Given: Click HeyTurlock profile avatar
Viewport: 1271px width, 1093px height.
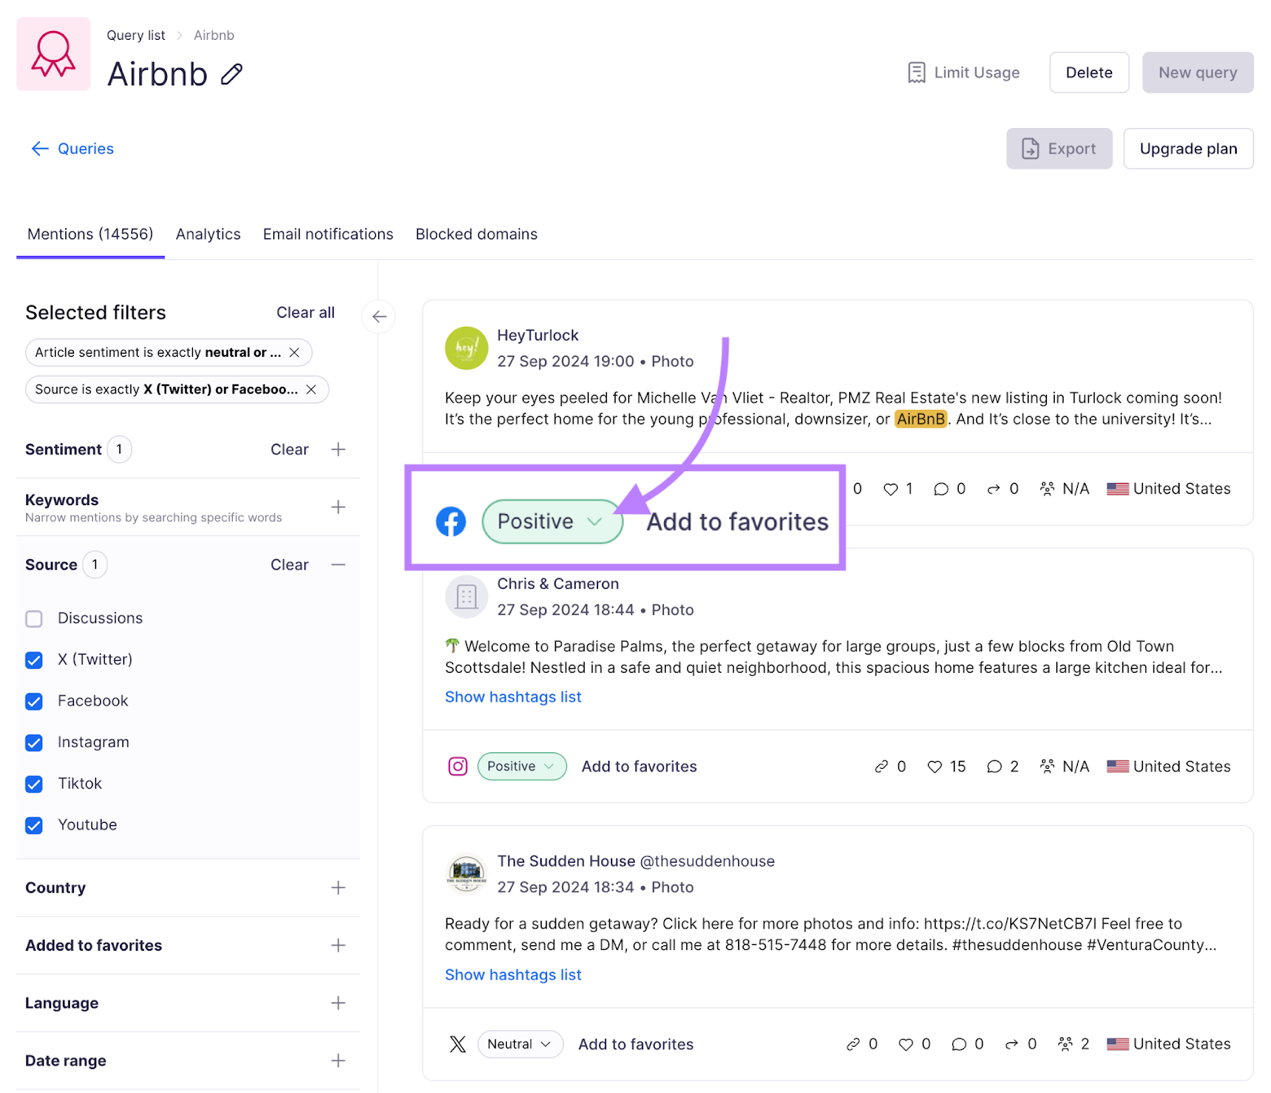Looking at the screenshot, I should pos(466,348).
